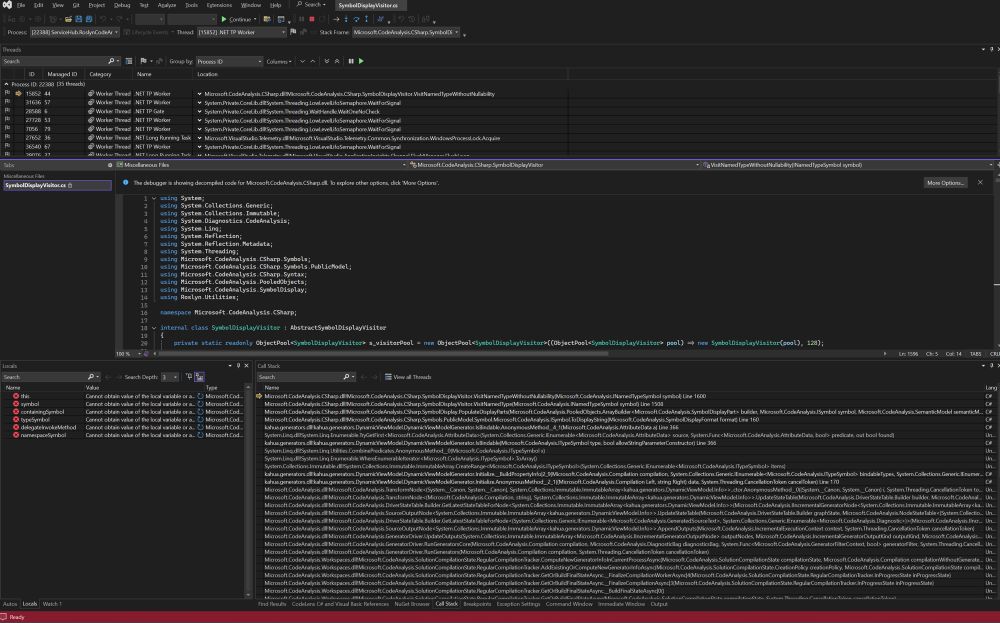The image size is (1000, 623).
Task: Click the Threads search input field
Action: [54, 61]
